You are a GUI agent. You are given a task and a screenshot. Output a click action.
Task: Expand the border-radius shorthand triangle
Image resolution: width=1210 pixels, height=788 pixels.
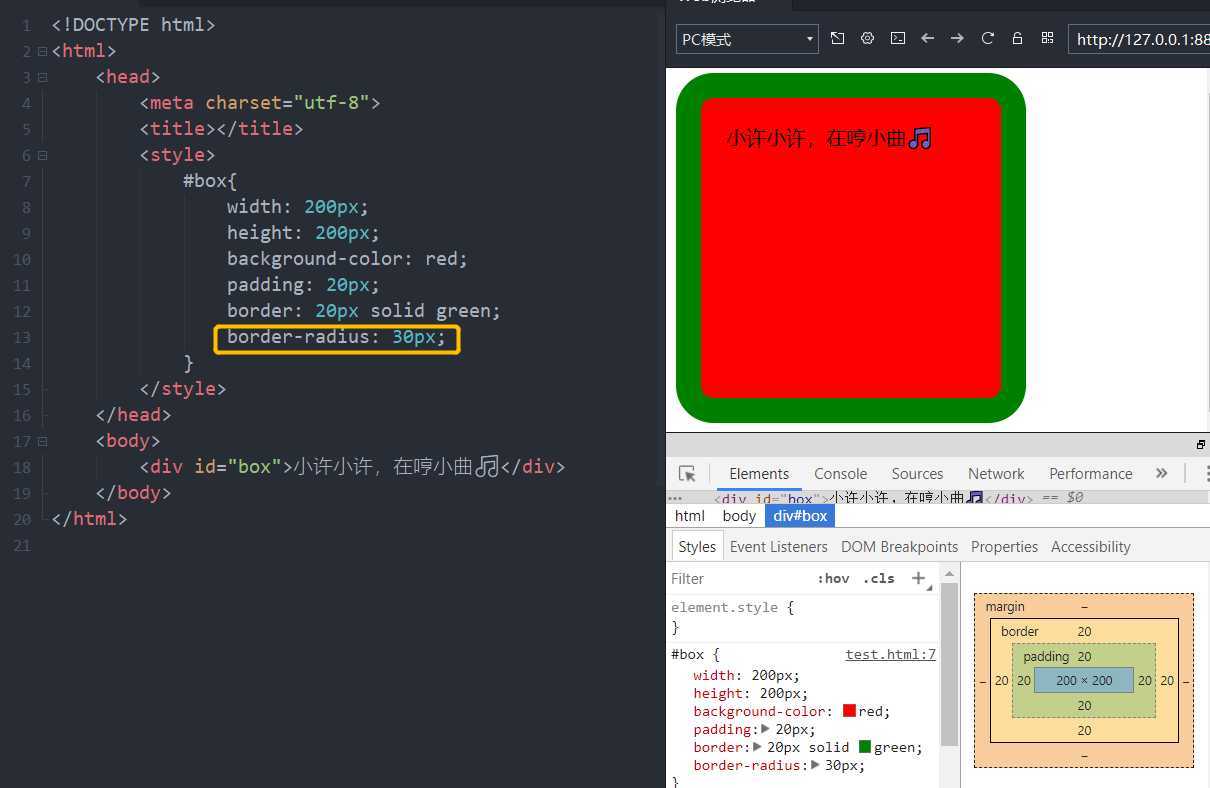[x=815, y=765]
